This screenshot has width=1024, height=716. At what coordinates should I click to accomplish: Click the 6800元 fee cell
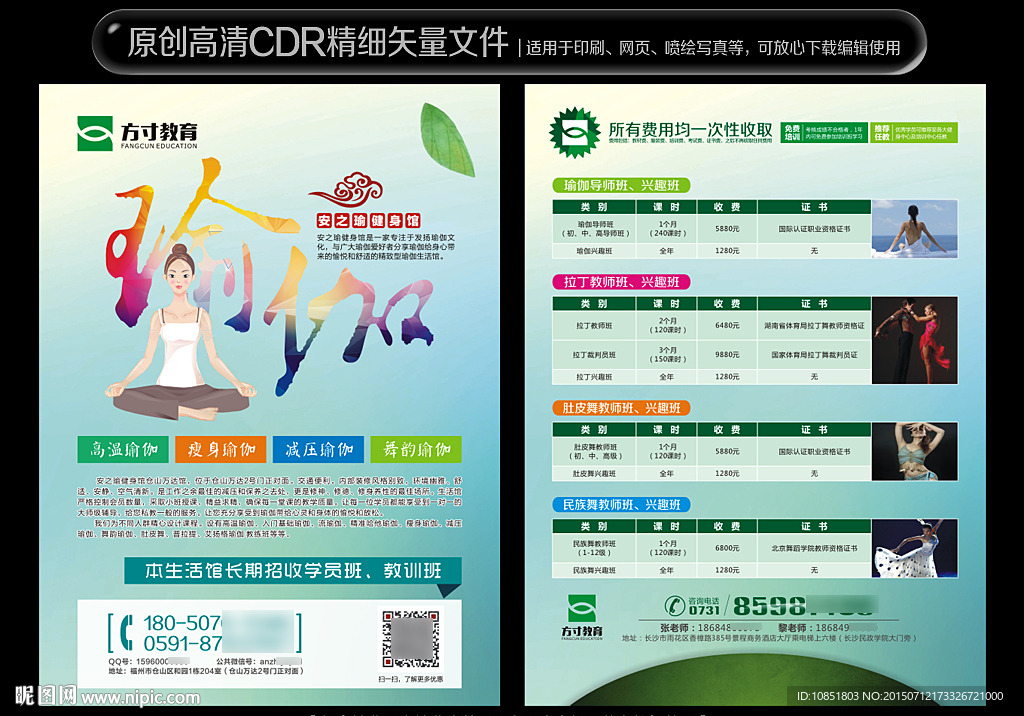727,548
